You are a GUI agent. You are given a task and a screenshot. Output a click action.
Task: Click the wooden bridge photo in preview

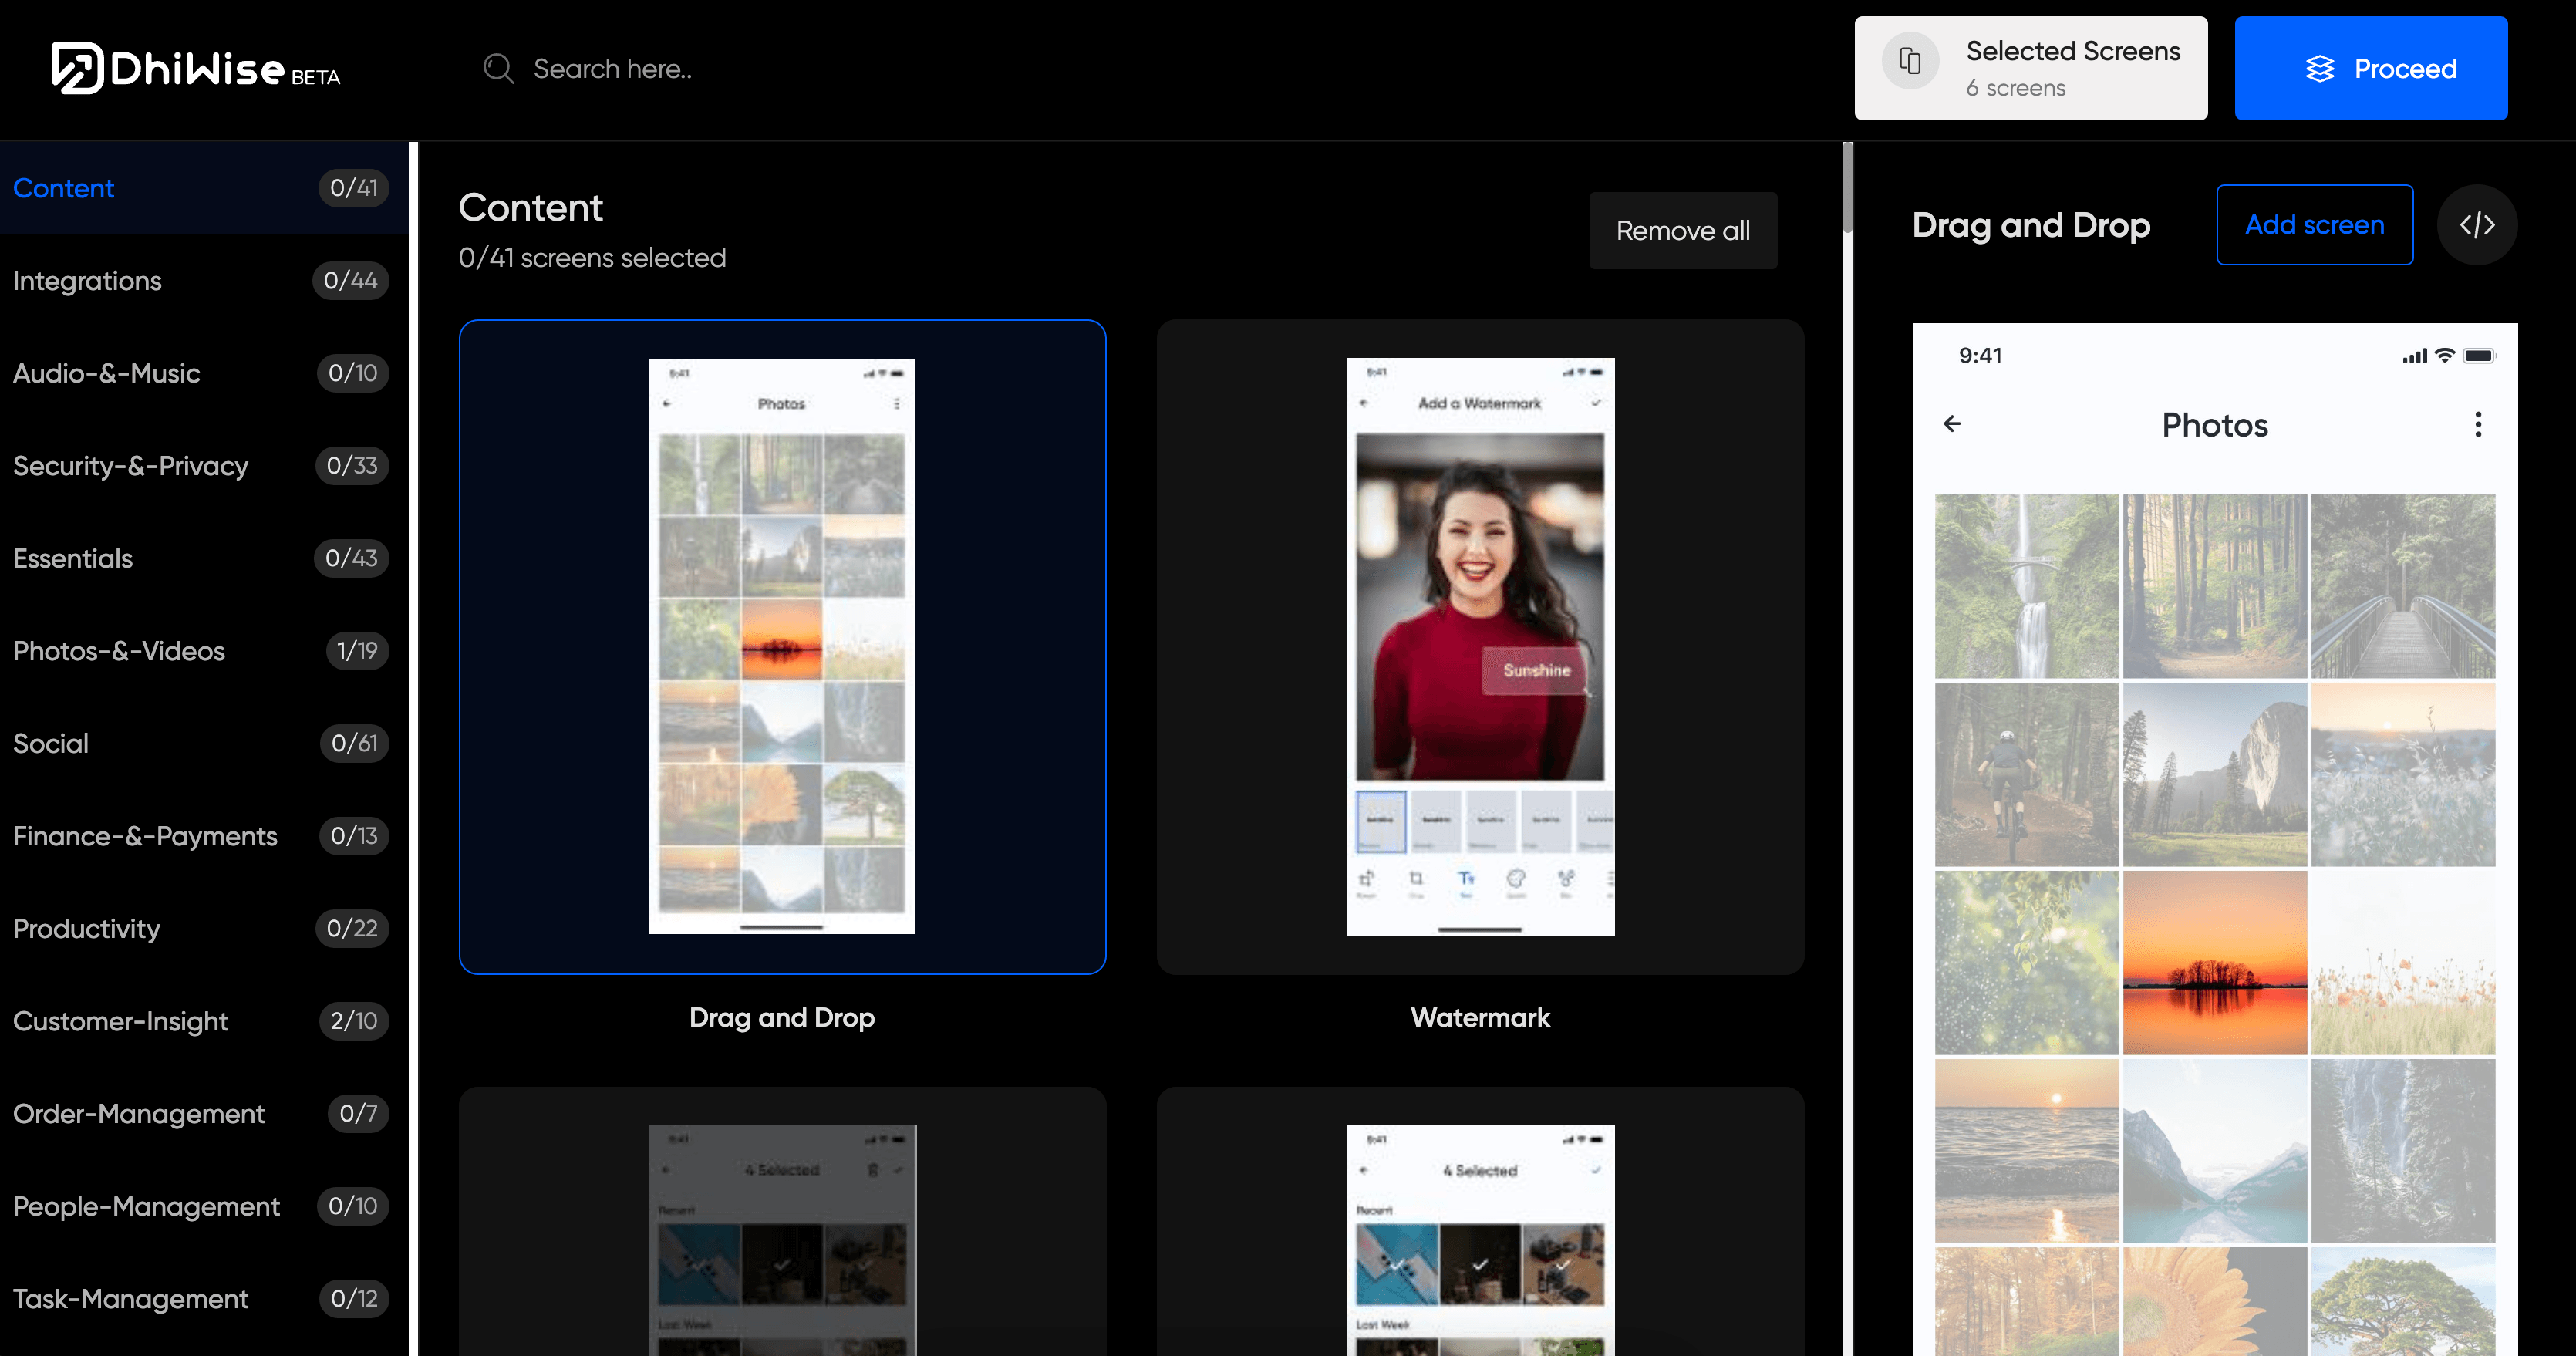click(2402, 586)
